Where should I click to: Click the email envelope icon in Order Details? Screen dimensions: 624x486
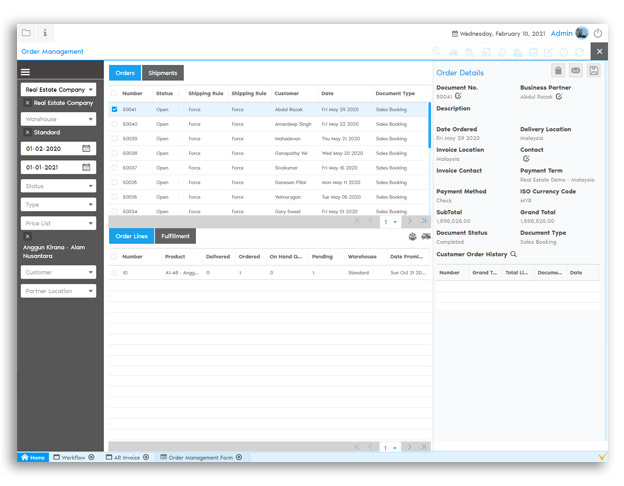(x=576, y=71)
